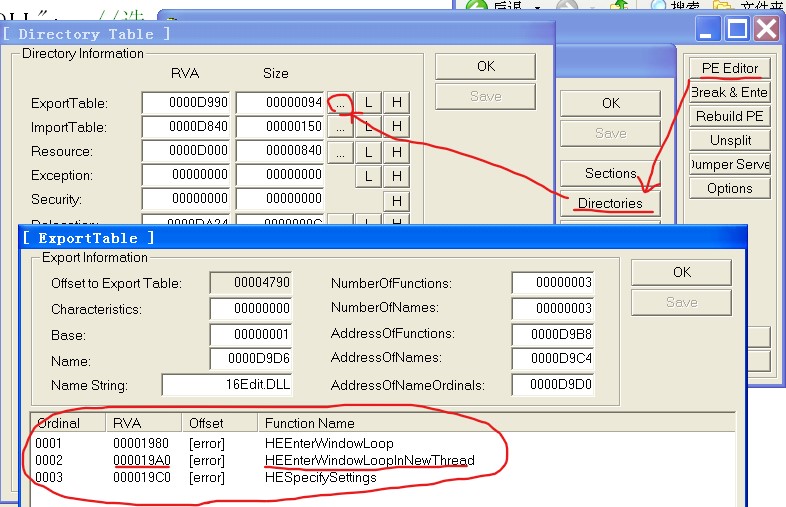The height and width of the screenshot is (507, 786).
Task: Click the '...' button in the ImportTable row
Action: pyautogui.click(x=341, y=127)
